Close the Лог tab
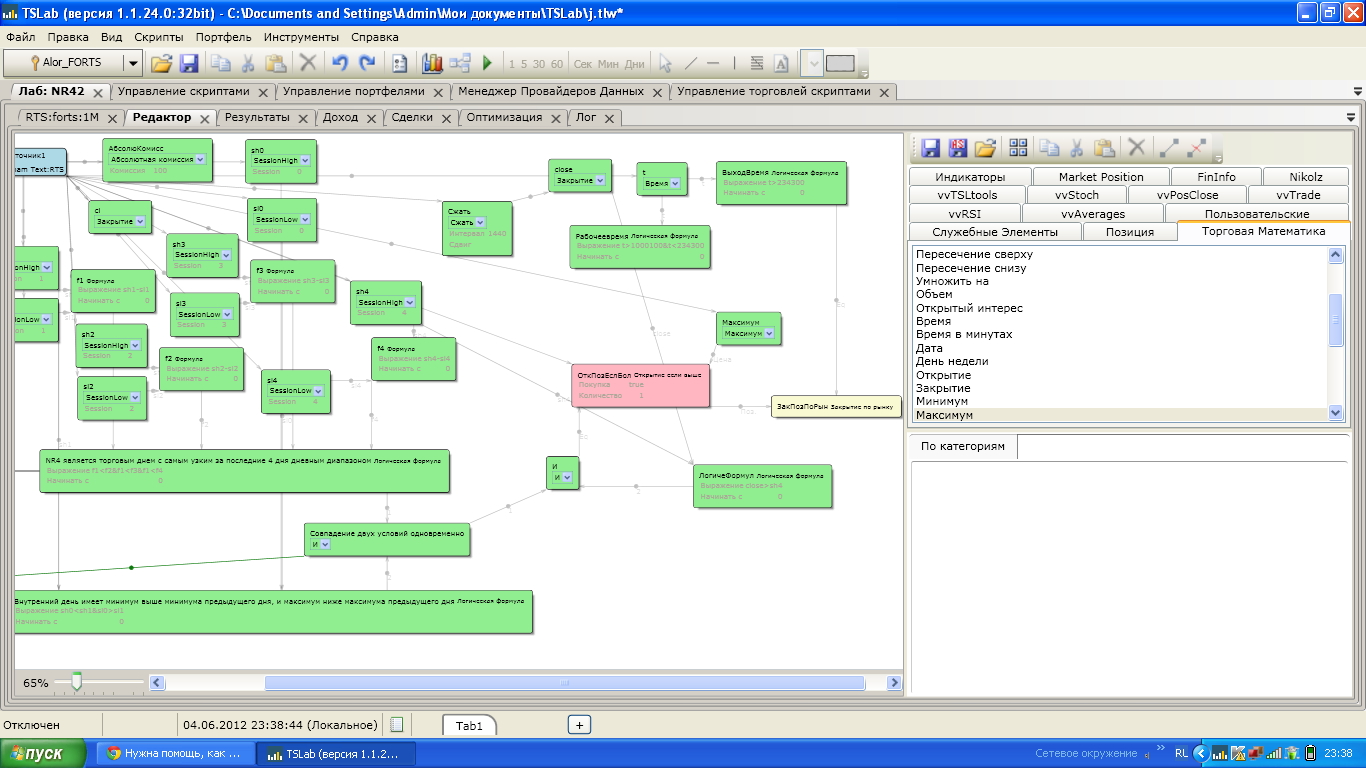 click(x=609, y=118)
